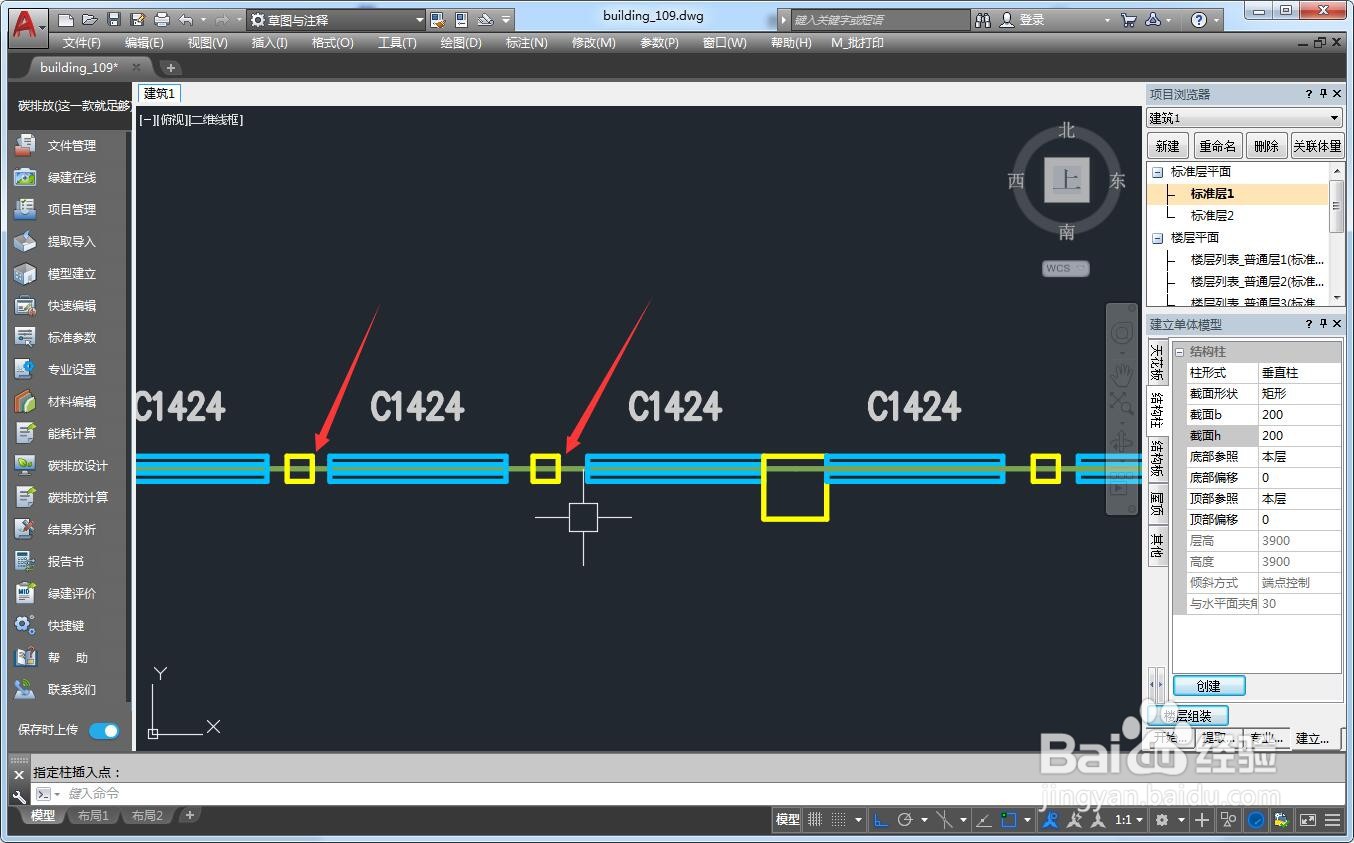Toggle polar tracking in status bar

tap(905, 820)
